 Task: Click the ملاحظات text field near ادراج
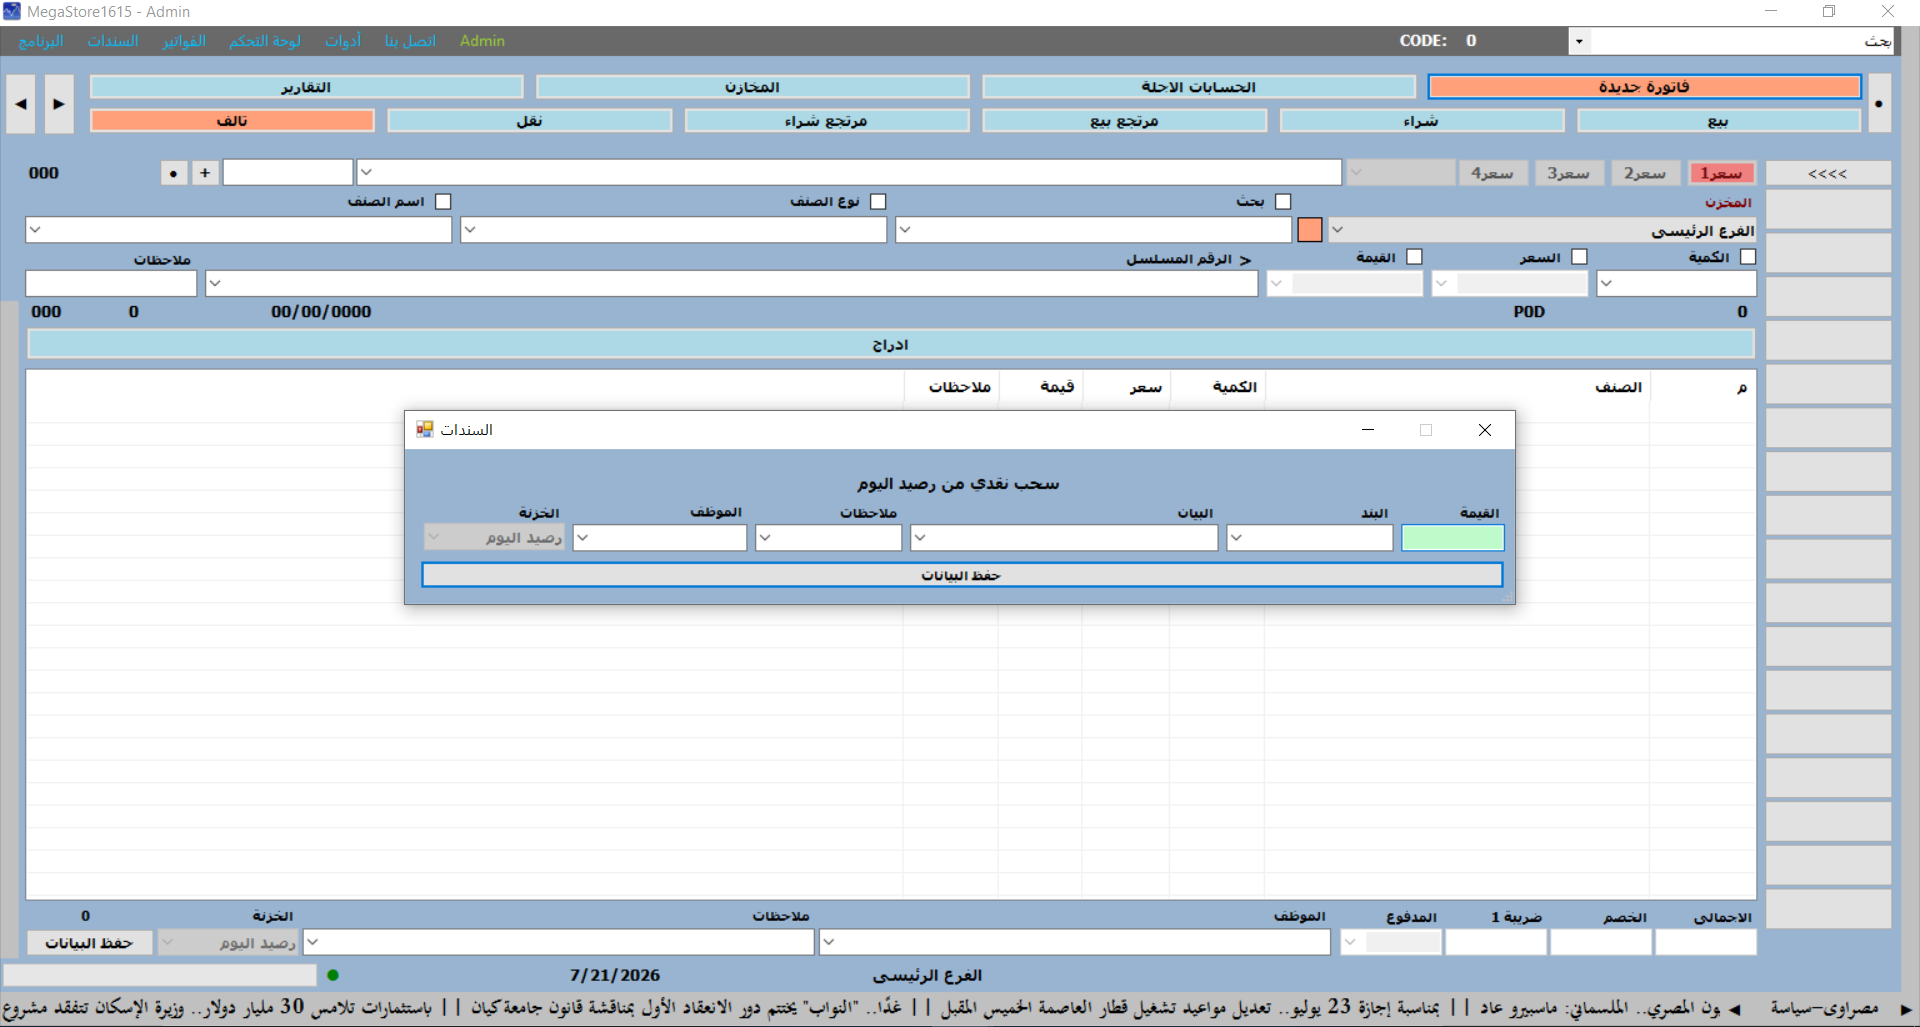point(111,284)
